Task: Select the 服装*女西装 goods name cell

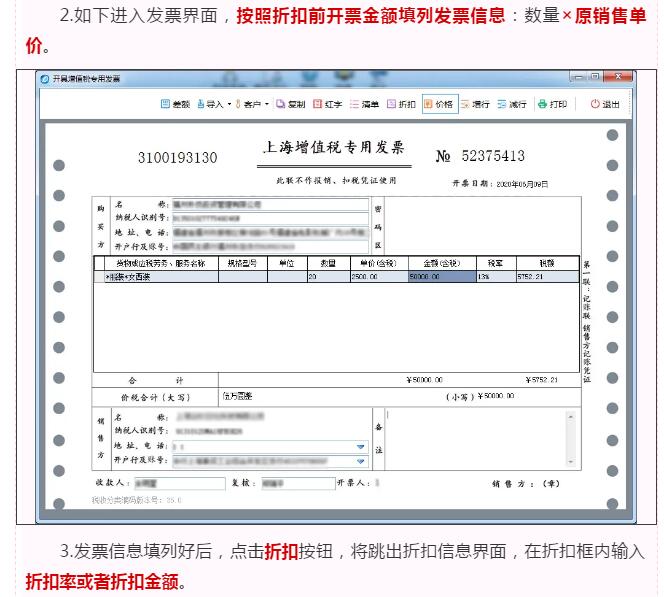Action: pyautogui.click(x=161, y=277)
